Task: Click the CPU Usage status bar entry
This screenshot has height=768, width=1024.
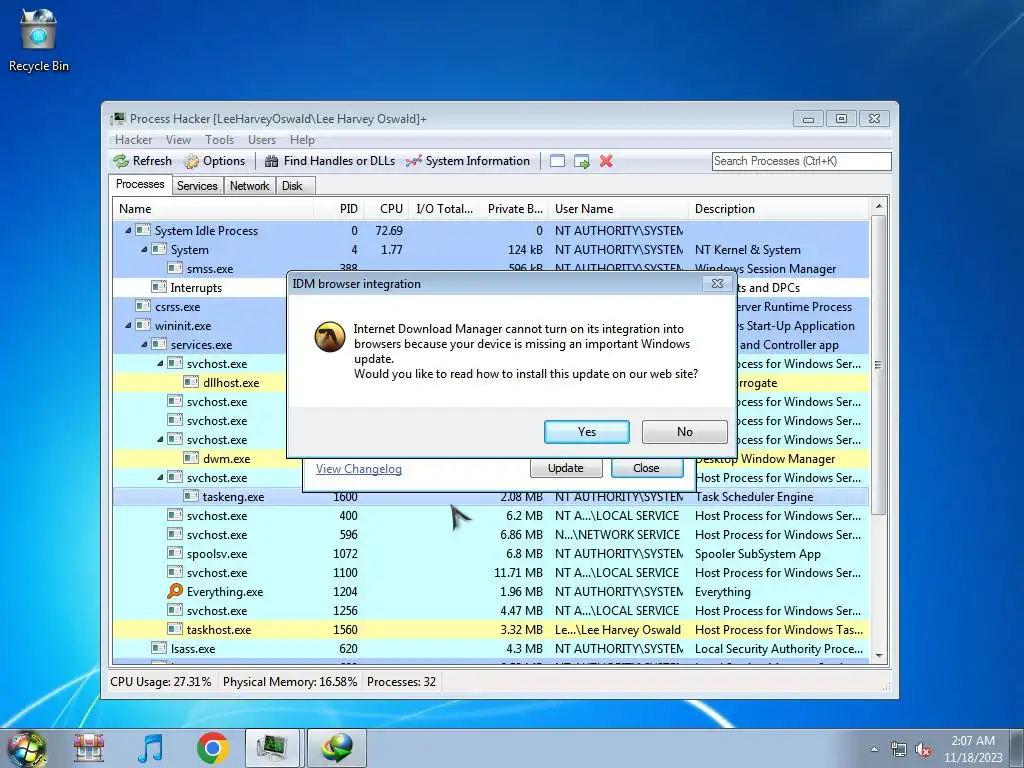Action: (161, 682)
